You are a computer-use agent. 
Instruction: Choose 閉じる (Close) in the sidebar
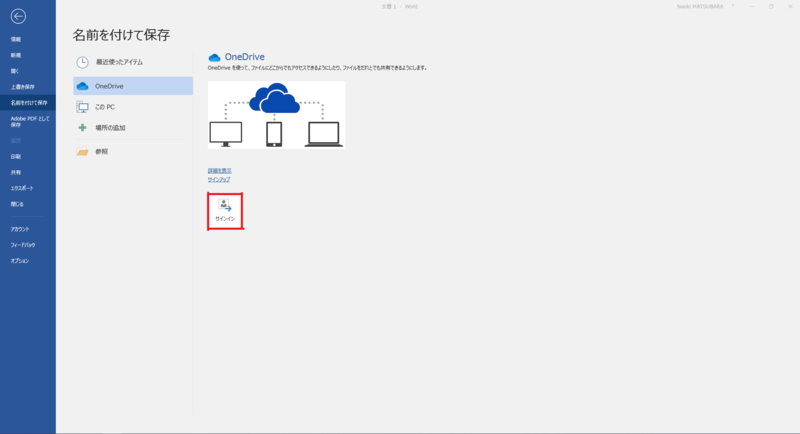(17, 204)
